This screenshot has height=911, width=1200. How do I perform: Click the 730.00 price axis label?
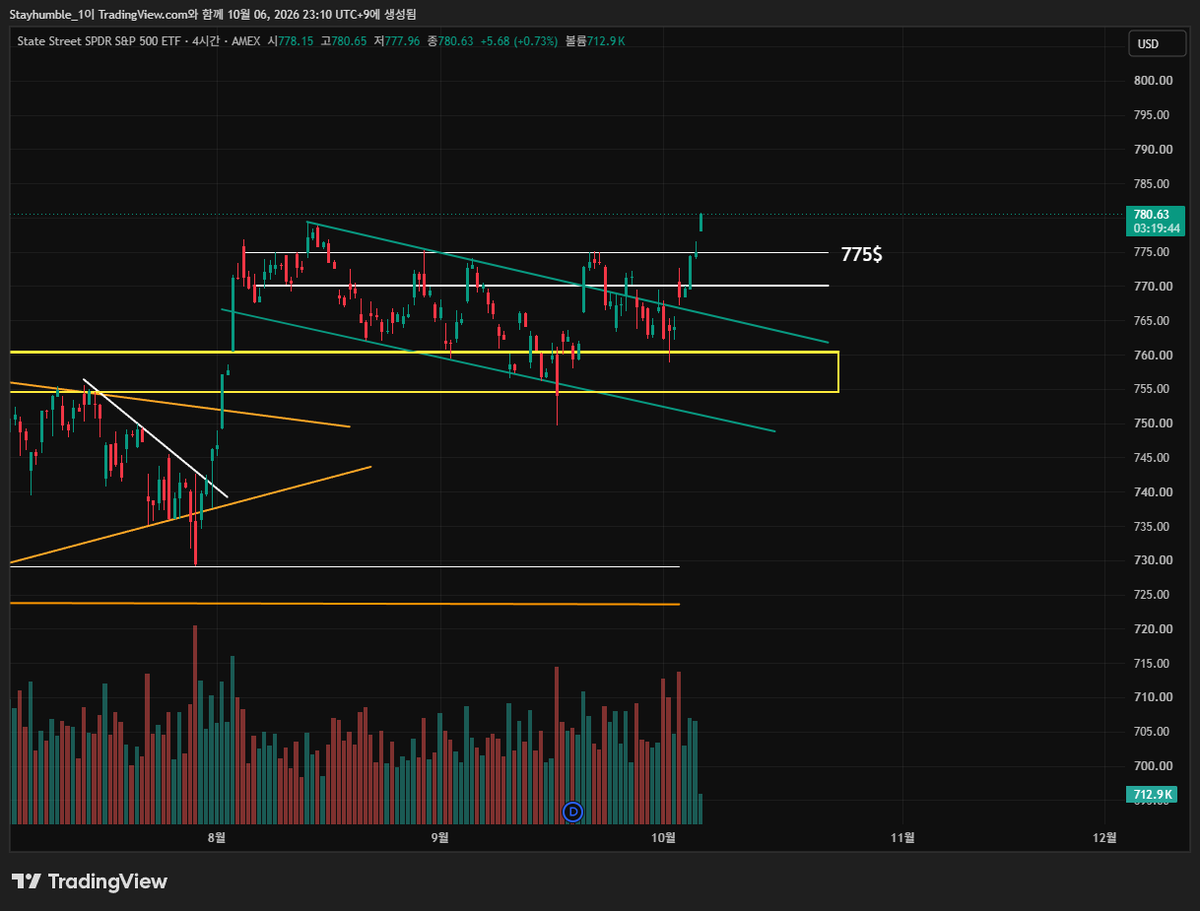1153,560
